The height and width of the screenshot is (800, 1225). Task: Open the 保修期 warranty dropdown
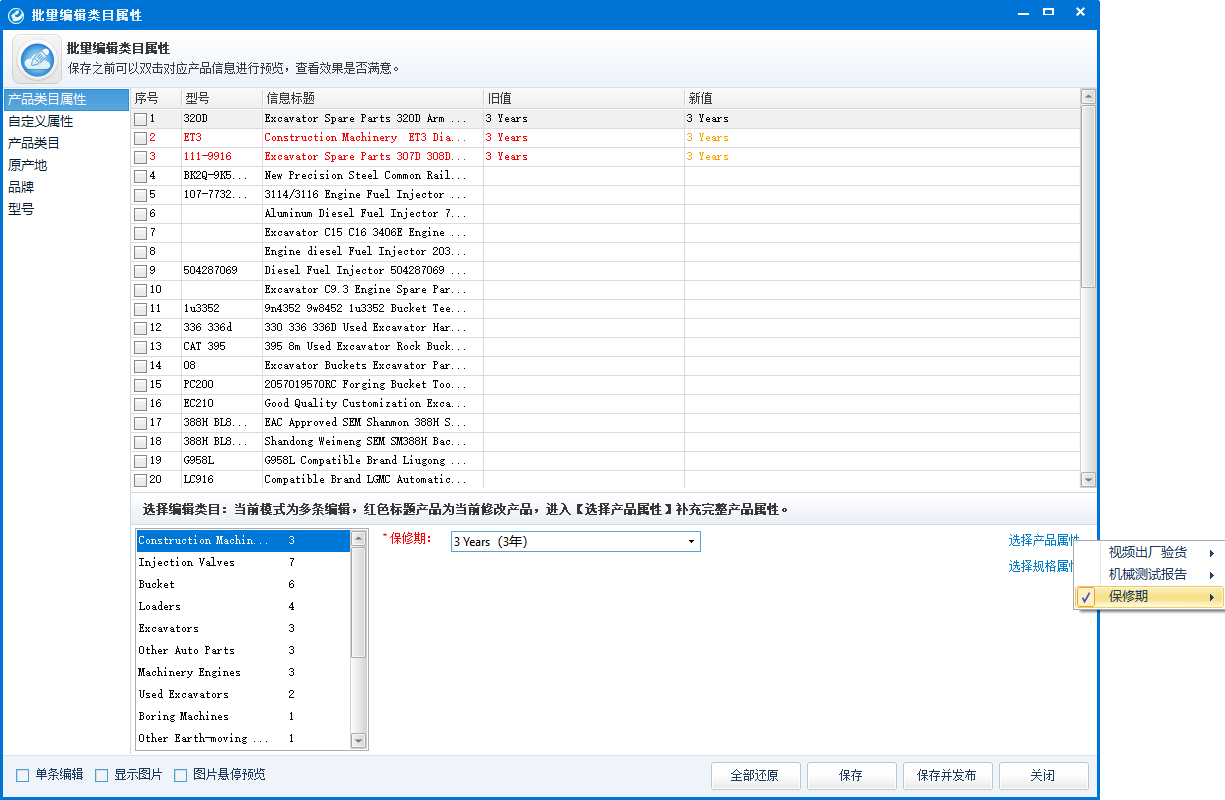(x=575, y=541)
